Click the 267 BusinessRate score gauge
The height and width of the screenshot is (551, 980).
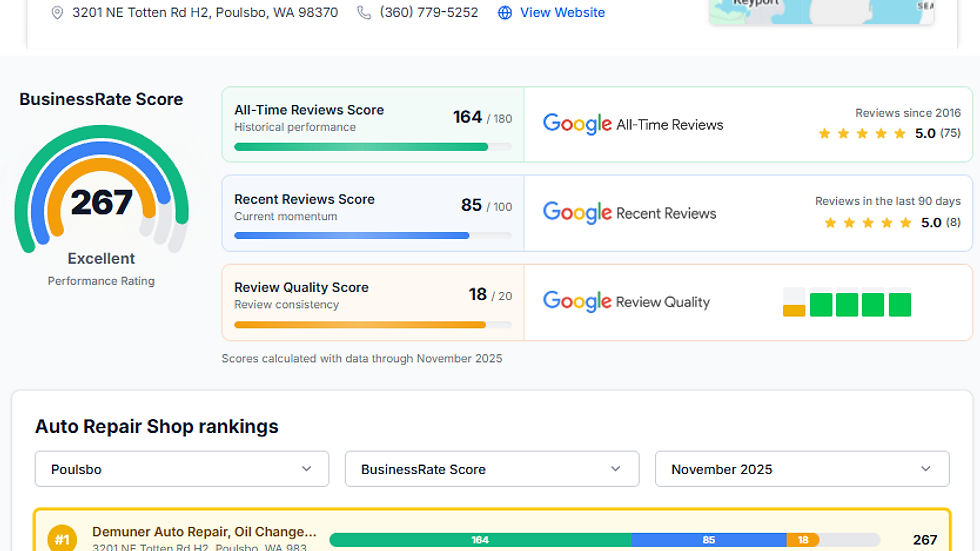point(101,189)
